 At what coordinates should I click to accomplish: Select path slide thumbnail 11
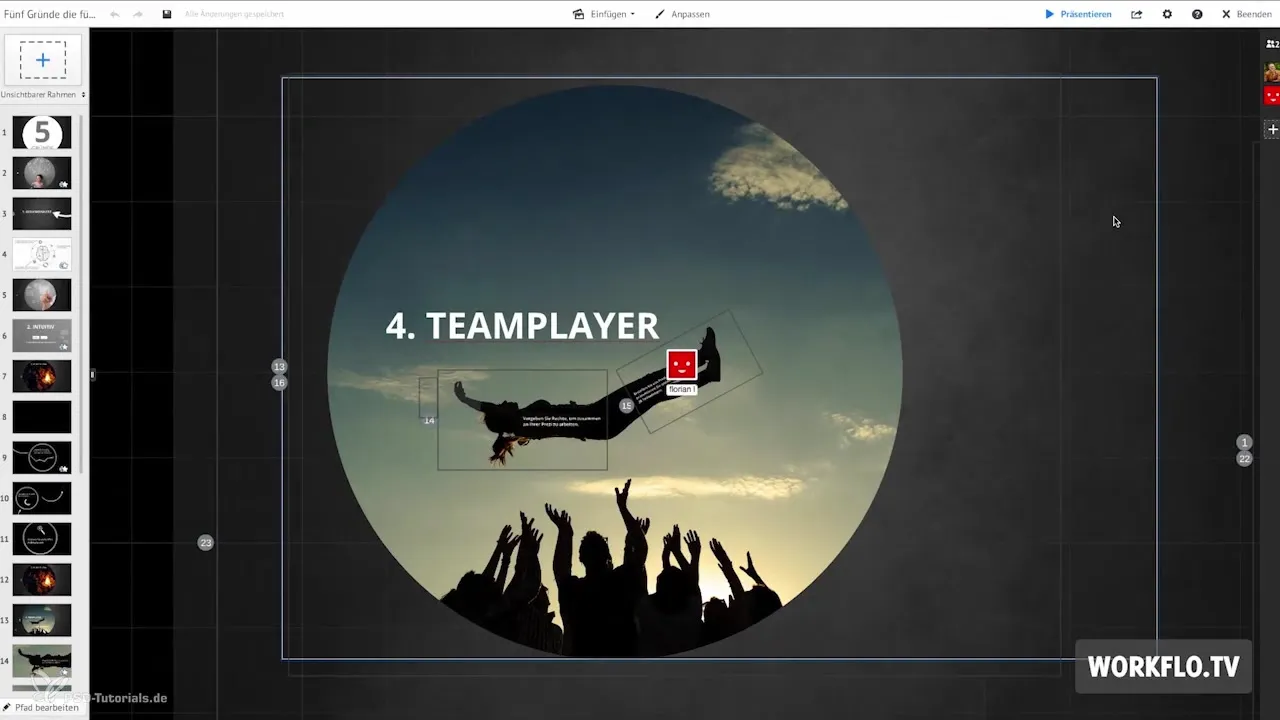point(42,539)
